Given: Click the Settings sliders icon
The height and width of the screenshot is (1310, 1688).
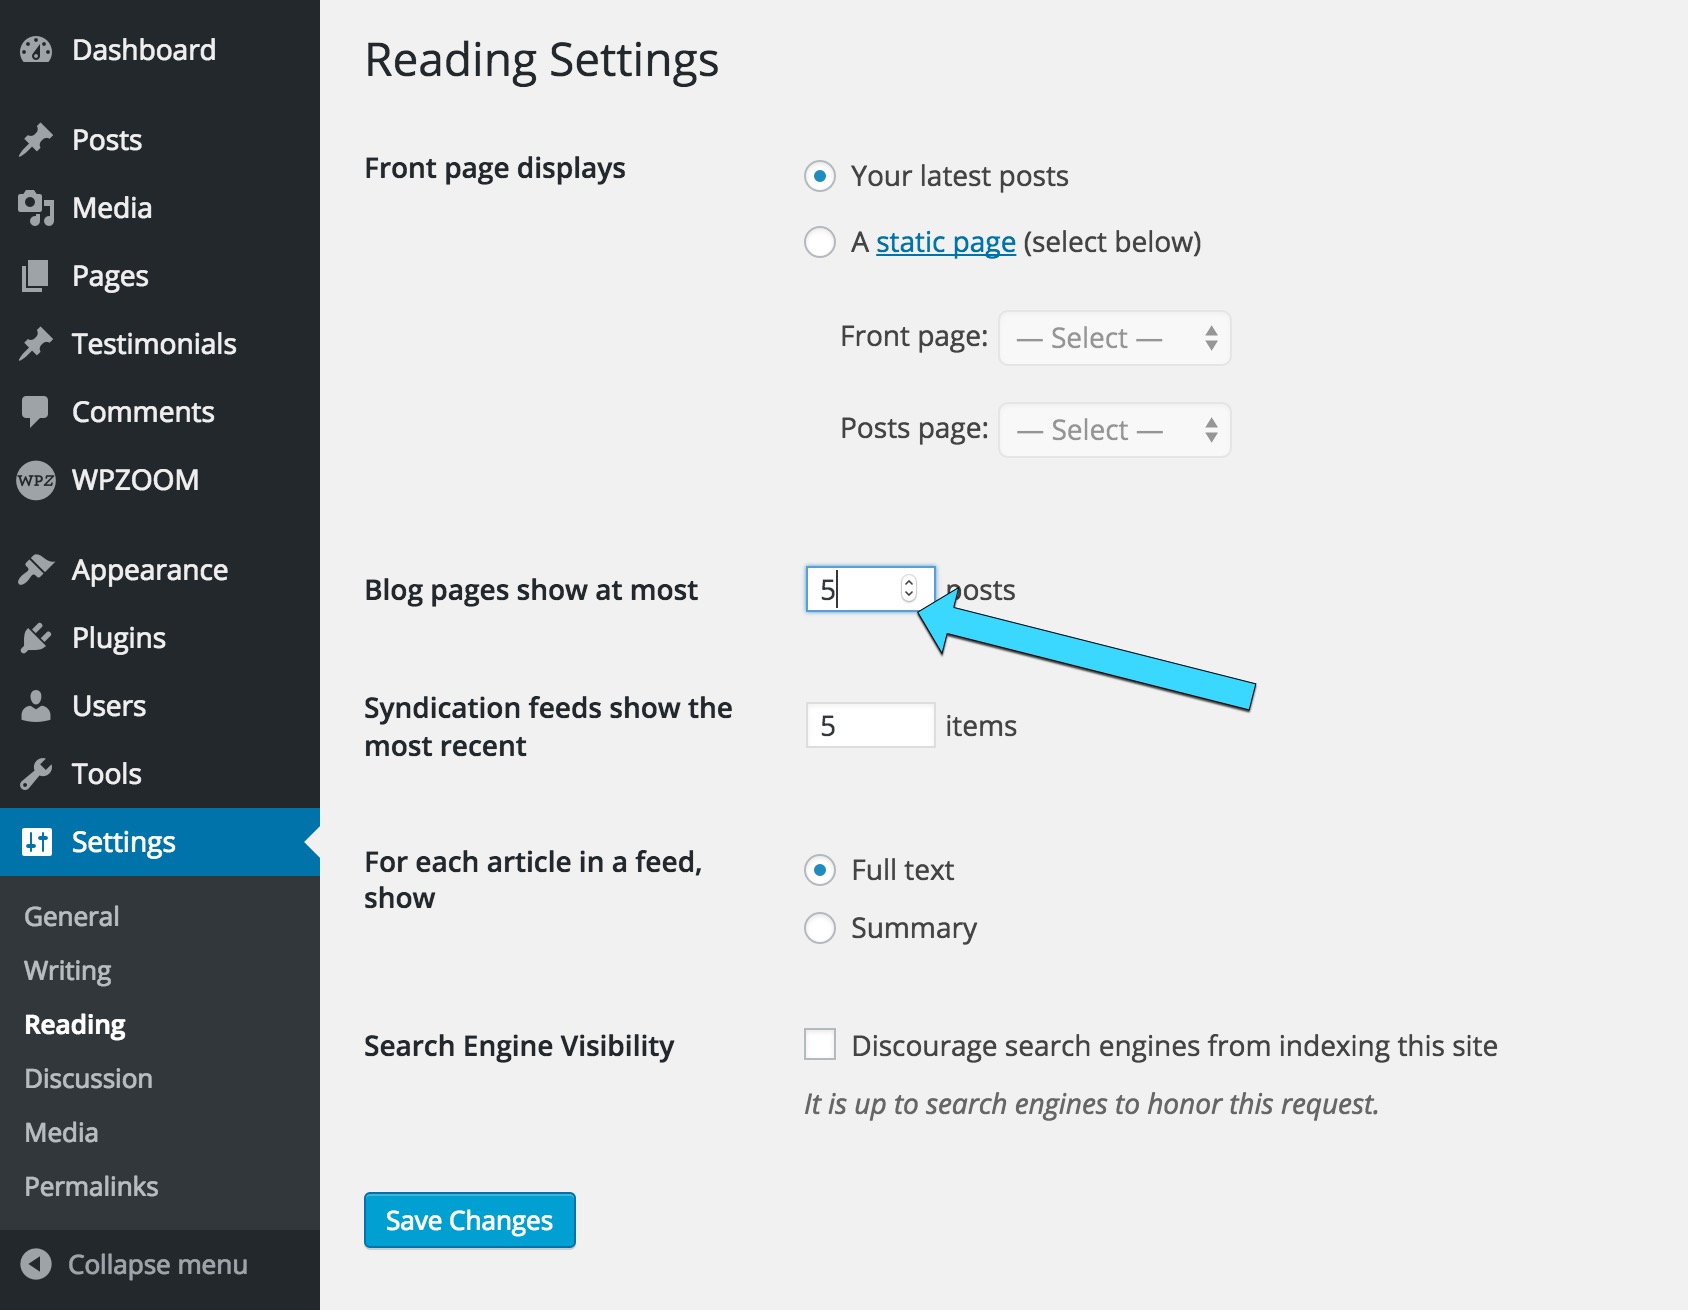Looking at the screenshot, I should click(36, 842).
